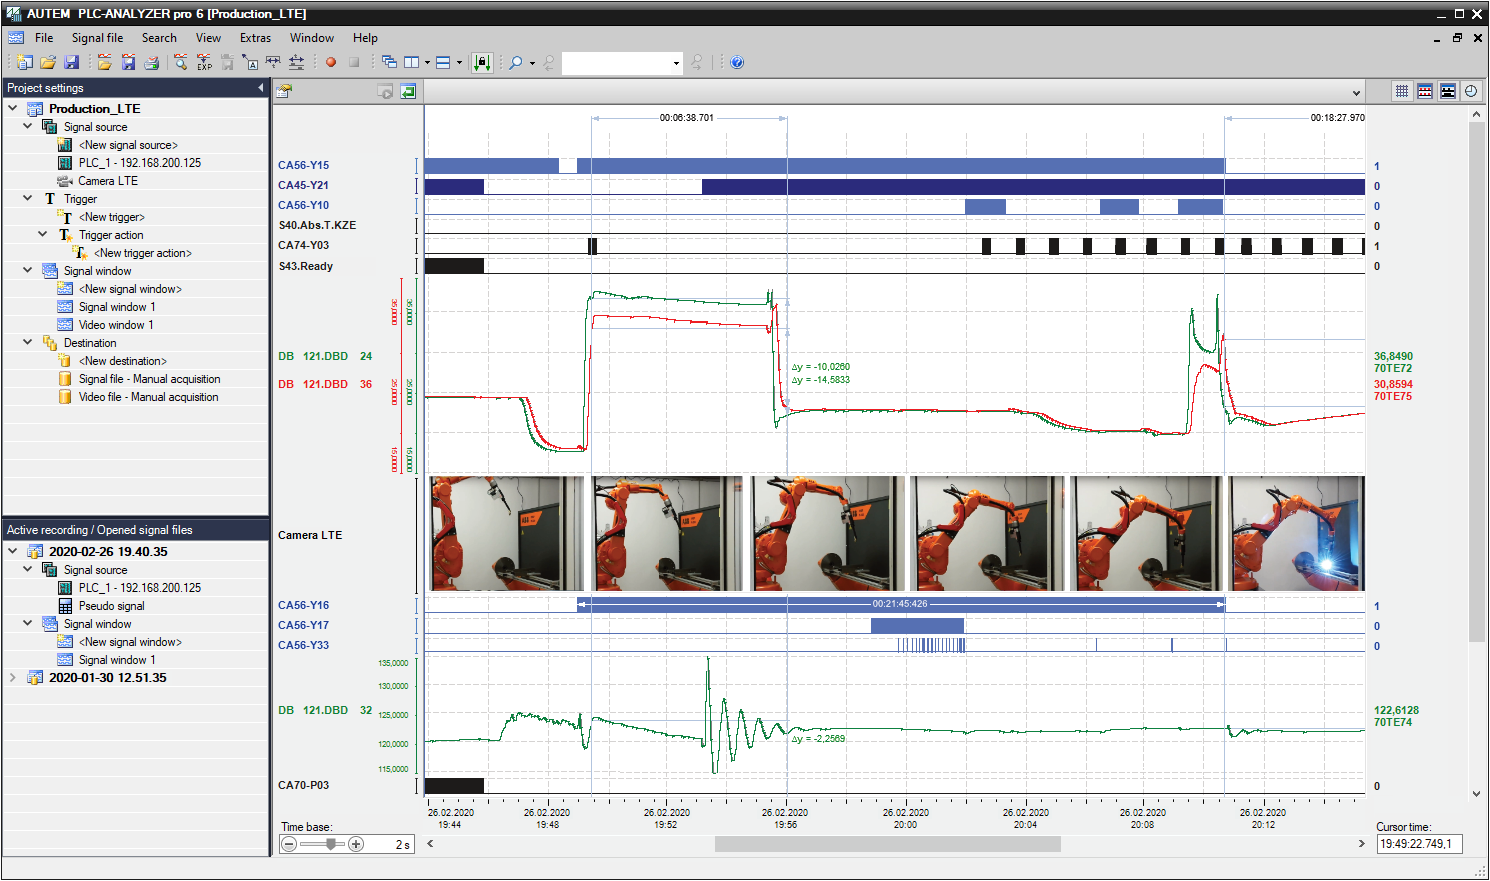Click the print icon in toolbar
The image size is (1490, 881).
[152, 62]
